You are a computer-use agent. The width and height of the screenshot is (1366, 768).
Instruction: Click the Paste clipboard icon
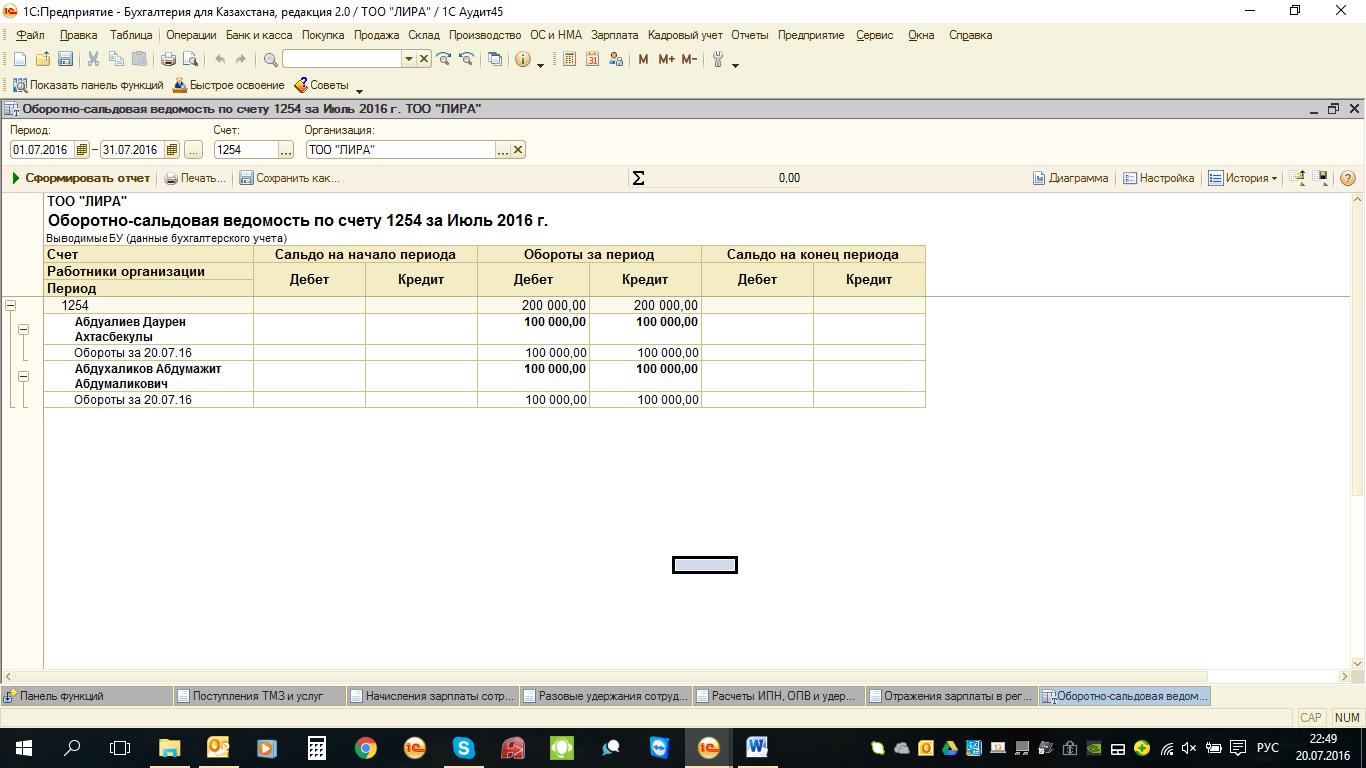tap(139, 59)
